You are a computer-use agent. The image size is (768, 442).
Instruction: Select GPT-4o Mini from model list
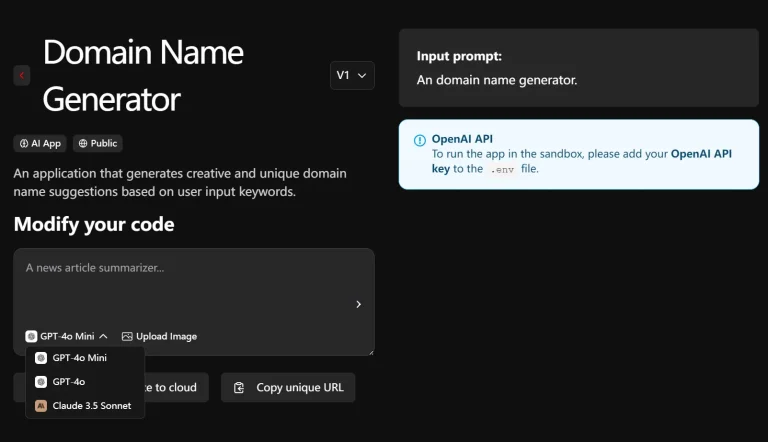85,358
